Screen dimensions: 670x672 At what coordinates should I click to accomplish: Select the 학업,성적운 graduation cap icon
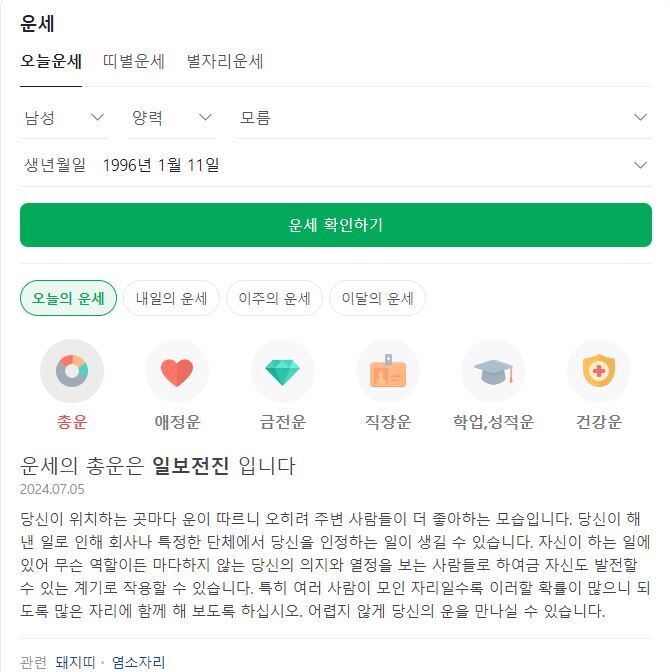pos(493,371)
